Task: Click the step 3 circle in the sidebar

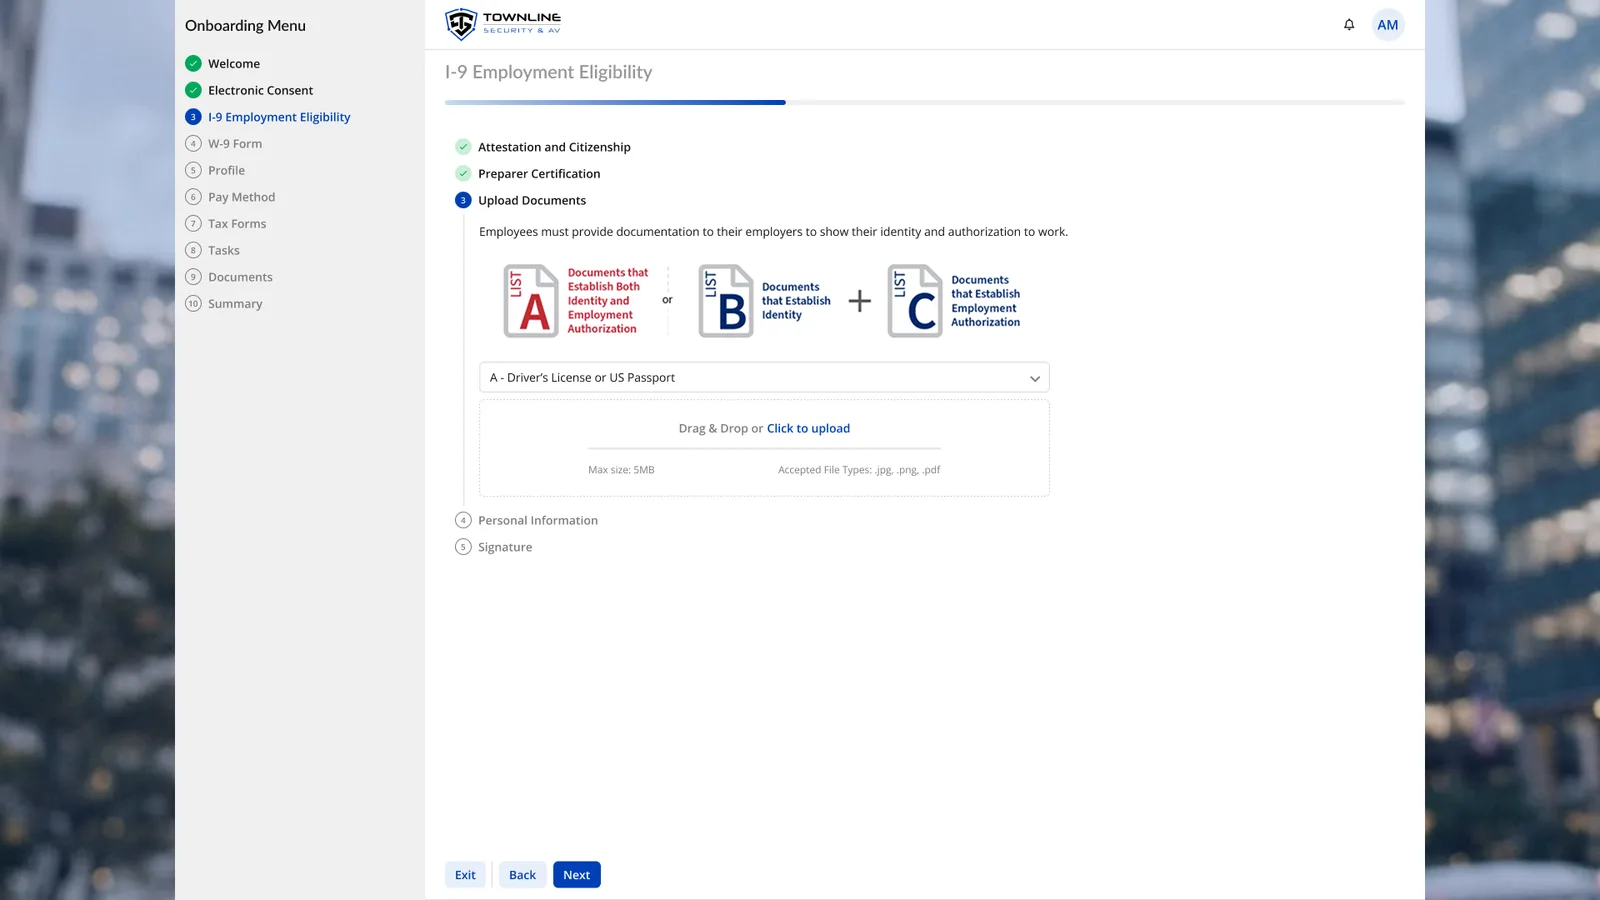Action: 193,117
